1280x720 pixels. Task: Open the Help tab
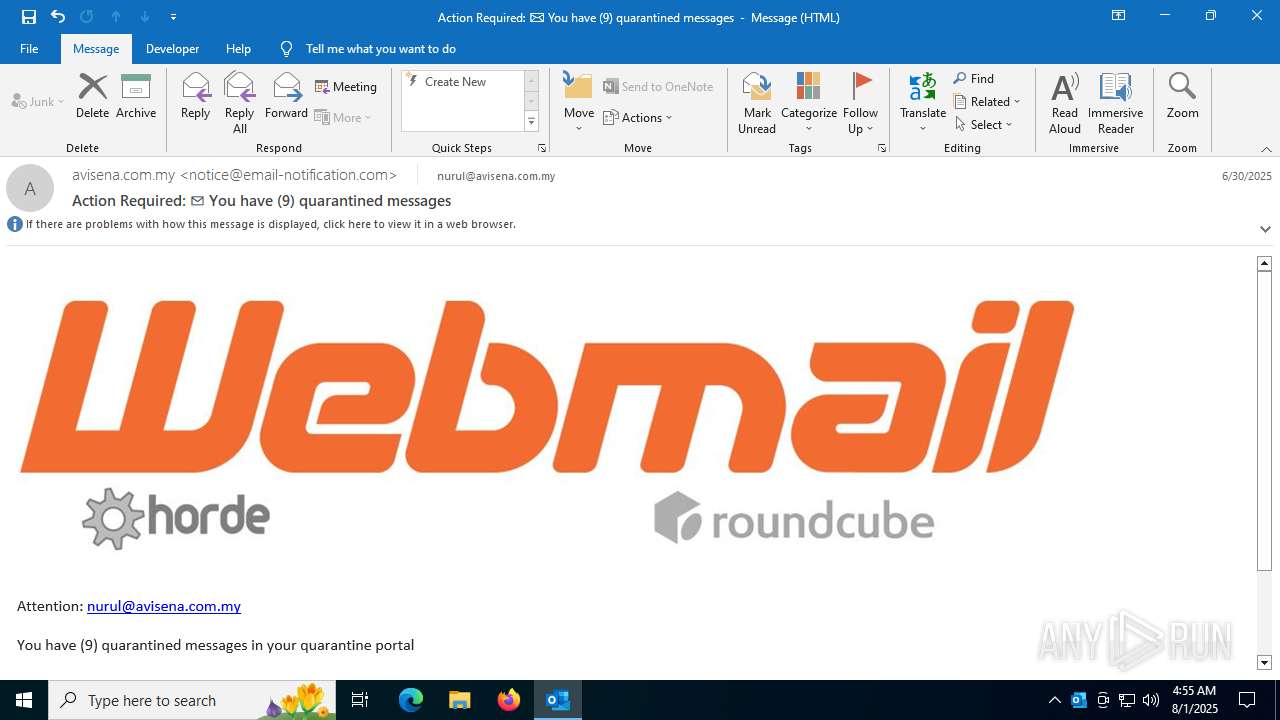tap(238, 48)
